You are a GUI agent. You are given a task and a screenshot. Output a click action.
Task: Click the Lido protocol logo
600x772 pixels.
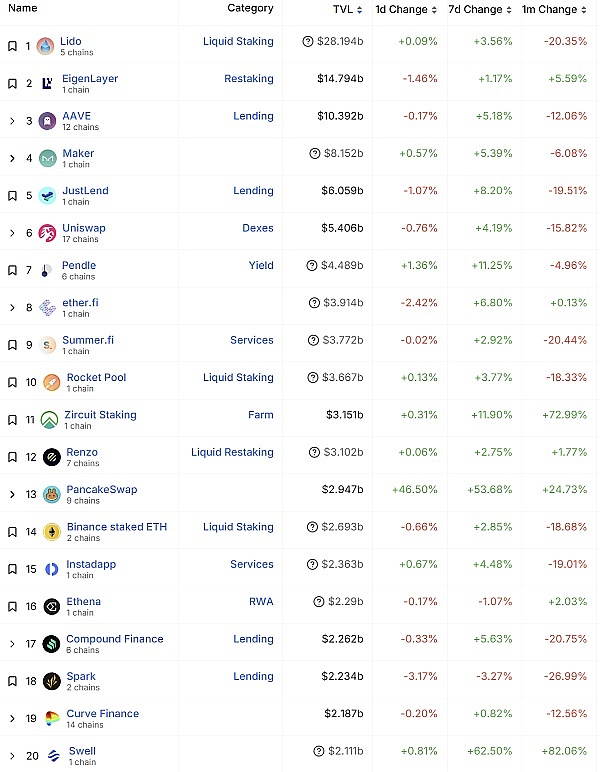pos(46,46)
